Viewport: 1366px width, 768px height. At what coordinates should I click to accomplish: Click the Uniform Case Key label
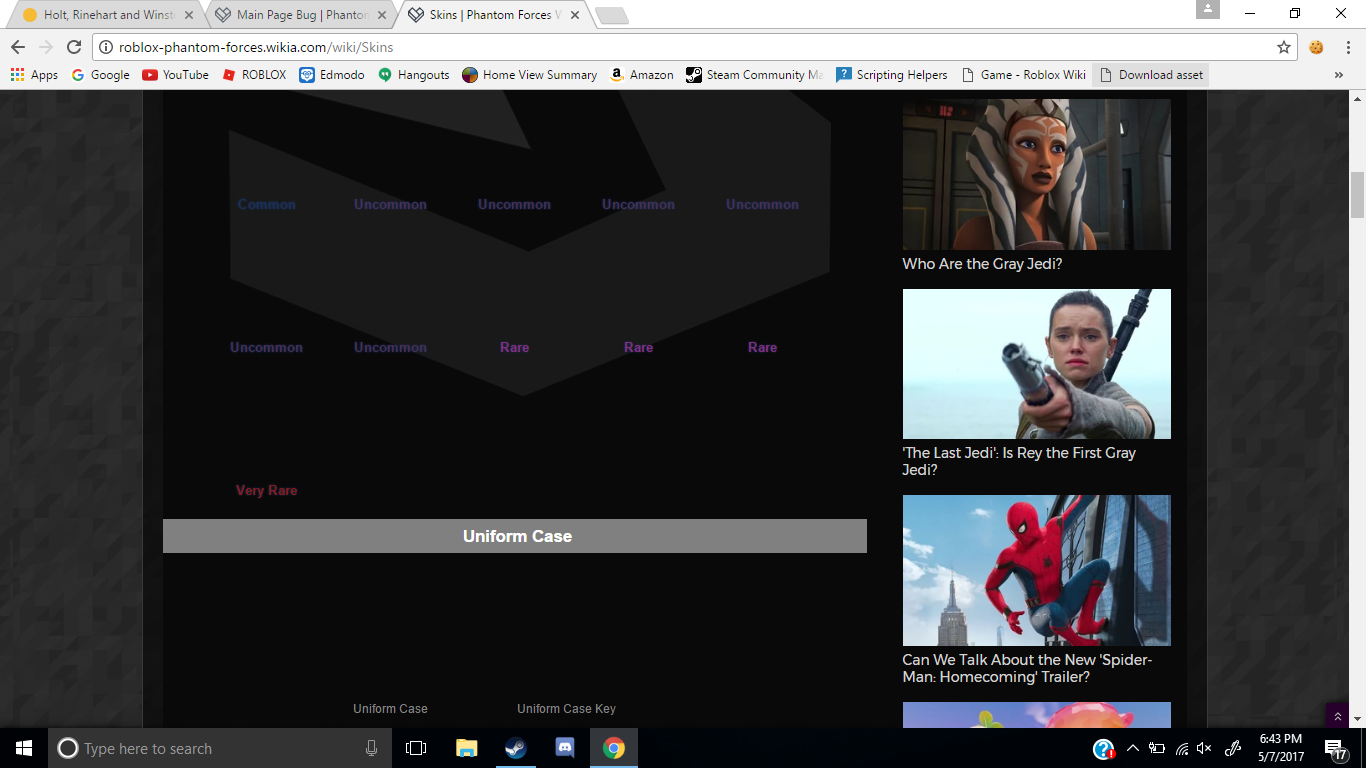click(x=566, y=709)
